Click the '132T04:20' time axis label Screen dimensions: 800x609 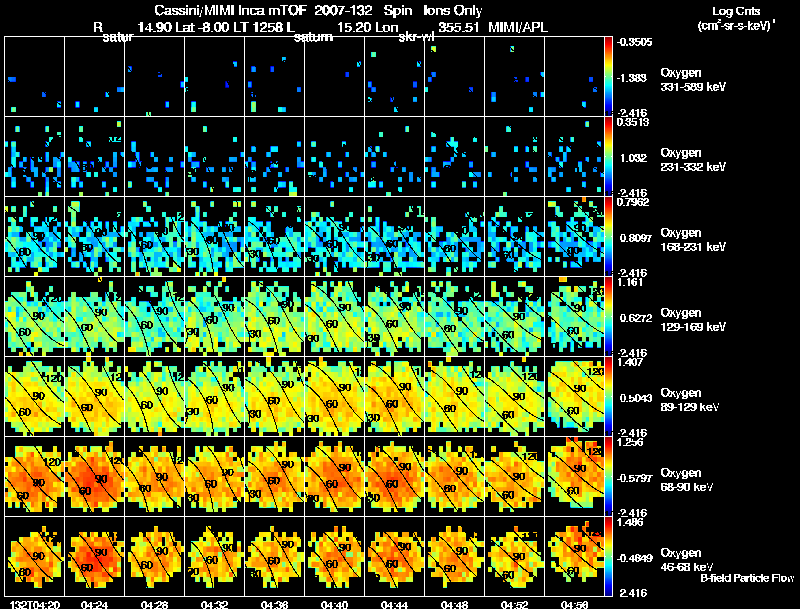click(x=35, y=604)
